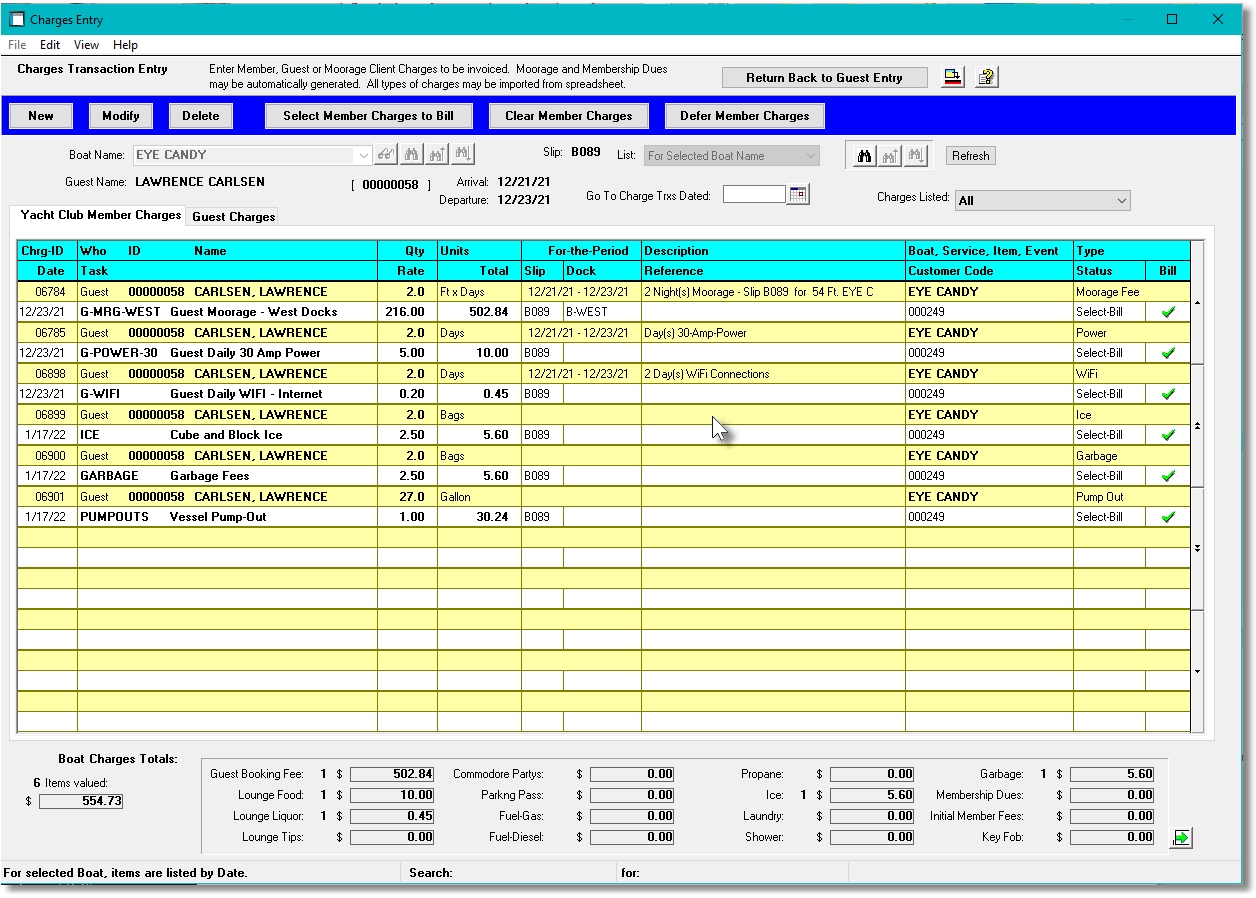Open the Charges Listed dropdown

click(x=1120, y=201)
